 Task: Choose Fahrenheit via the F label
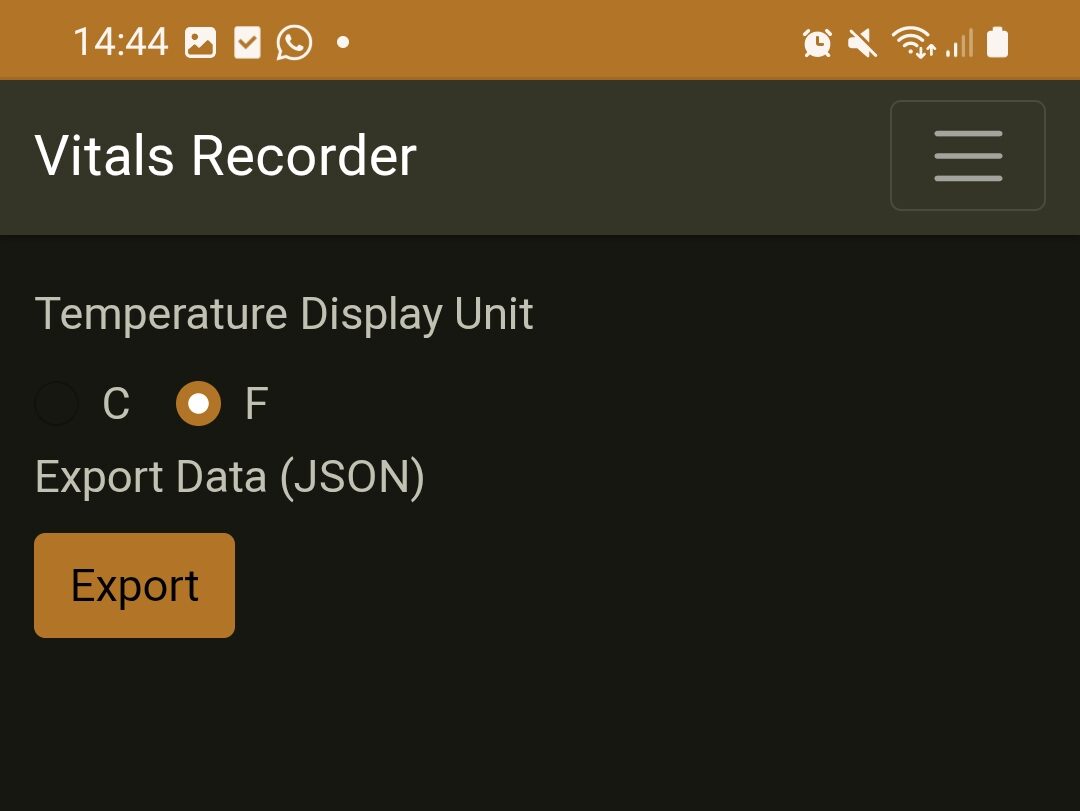(256, 403)
